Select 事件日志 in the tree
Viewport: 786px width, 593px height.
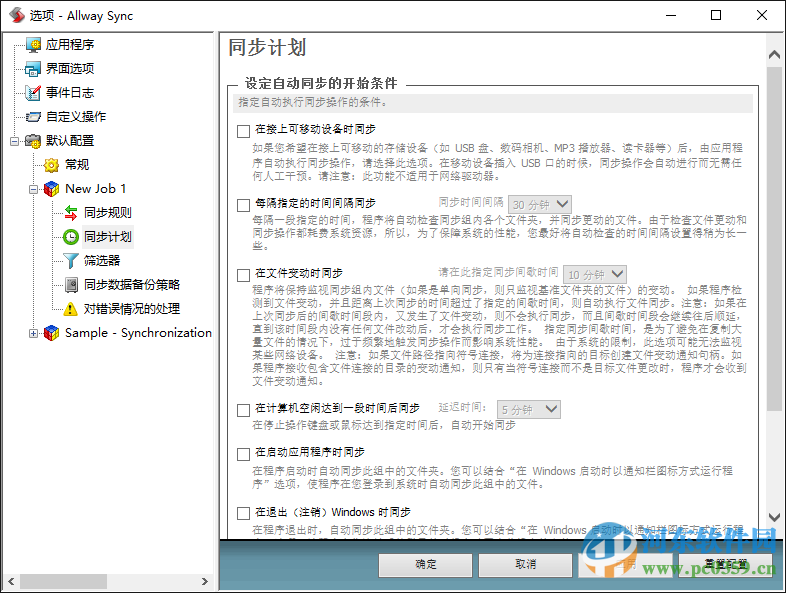(x=70, y=93)
